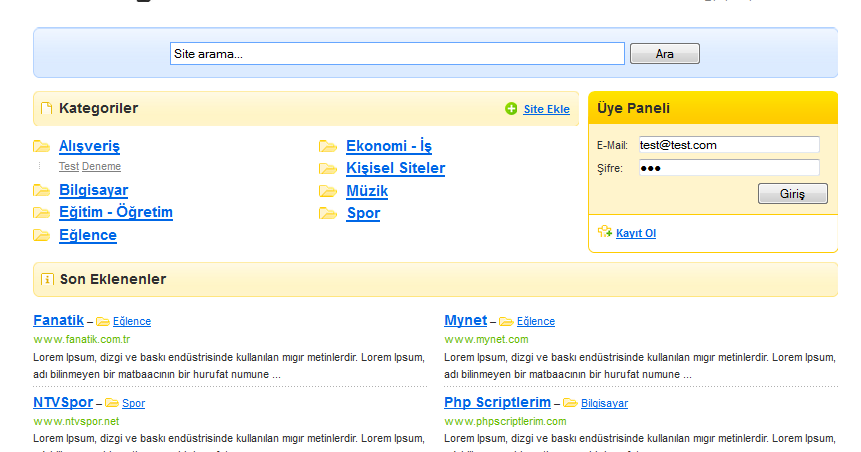The height and width of the screenshot is (452, 861).
Task: Open the Alışveriş category
Action: click(x=90, y=146)
